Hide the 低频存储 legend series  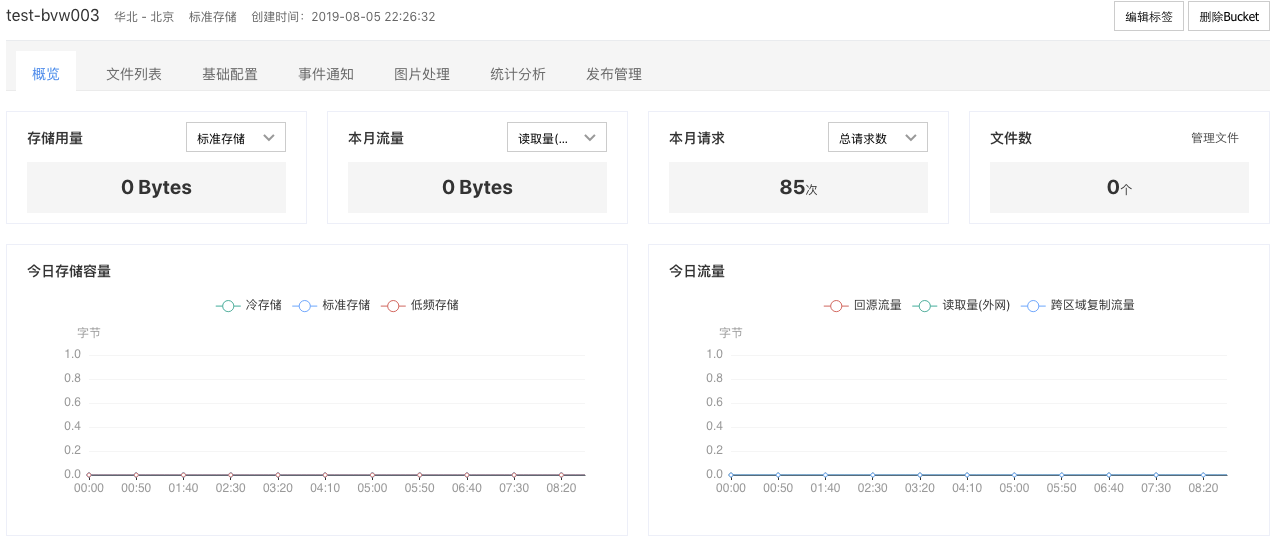click(420, 305)
